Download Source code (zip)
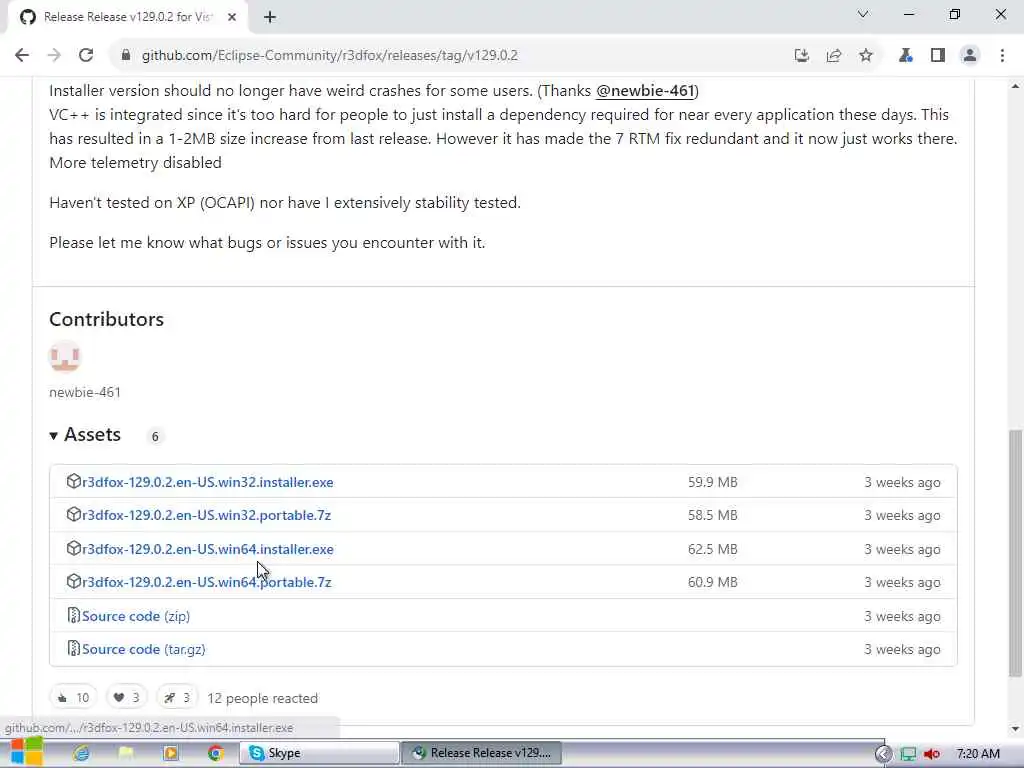This screenshot has height=768, width=1024. click(136, 616)
